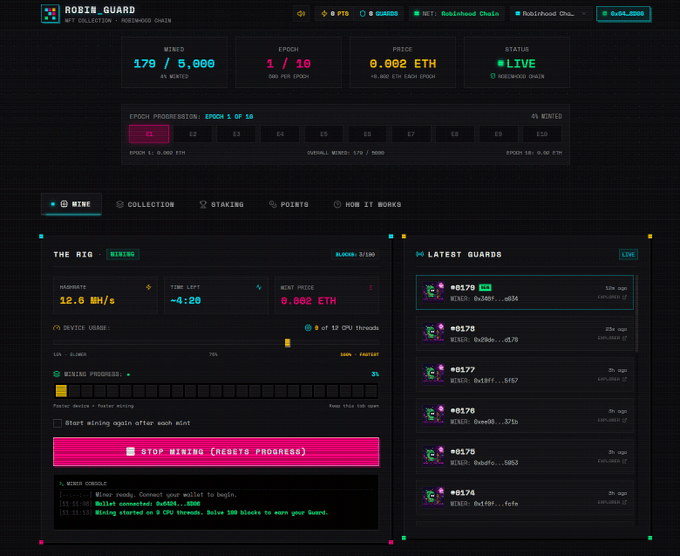680x556 pixels.
Task: Click the Wallet connected console line
Action: pyautogui.click(x=147, y=504)
